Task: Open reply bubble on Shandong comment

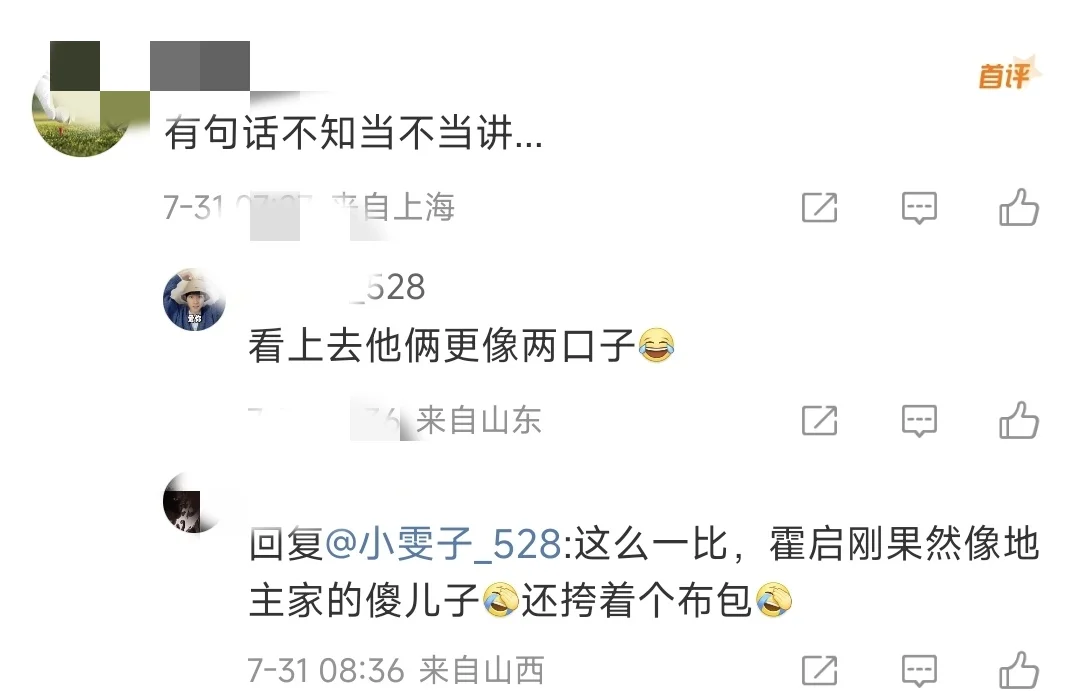Action: [920, 420]
